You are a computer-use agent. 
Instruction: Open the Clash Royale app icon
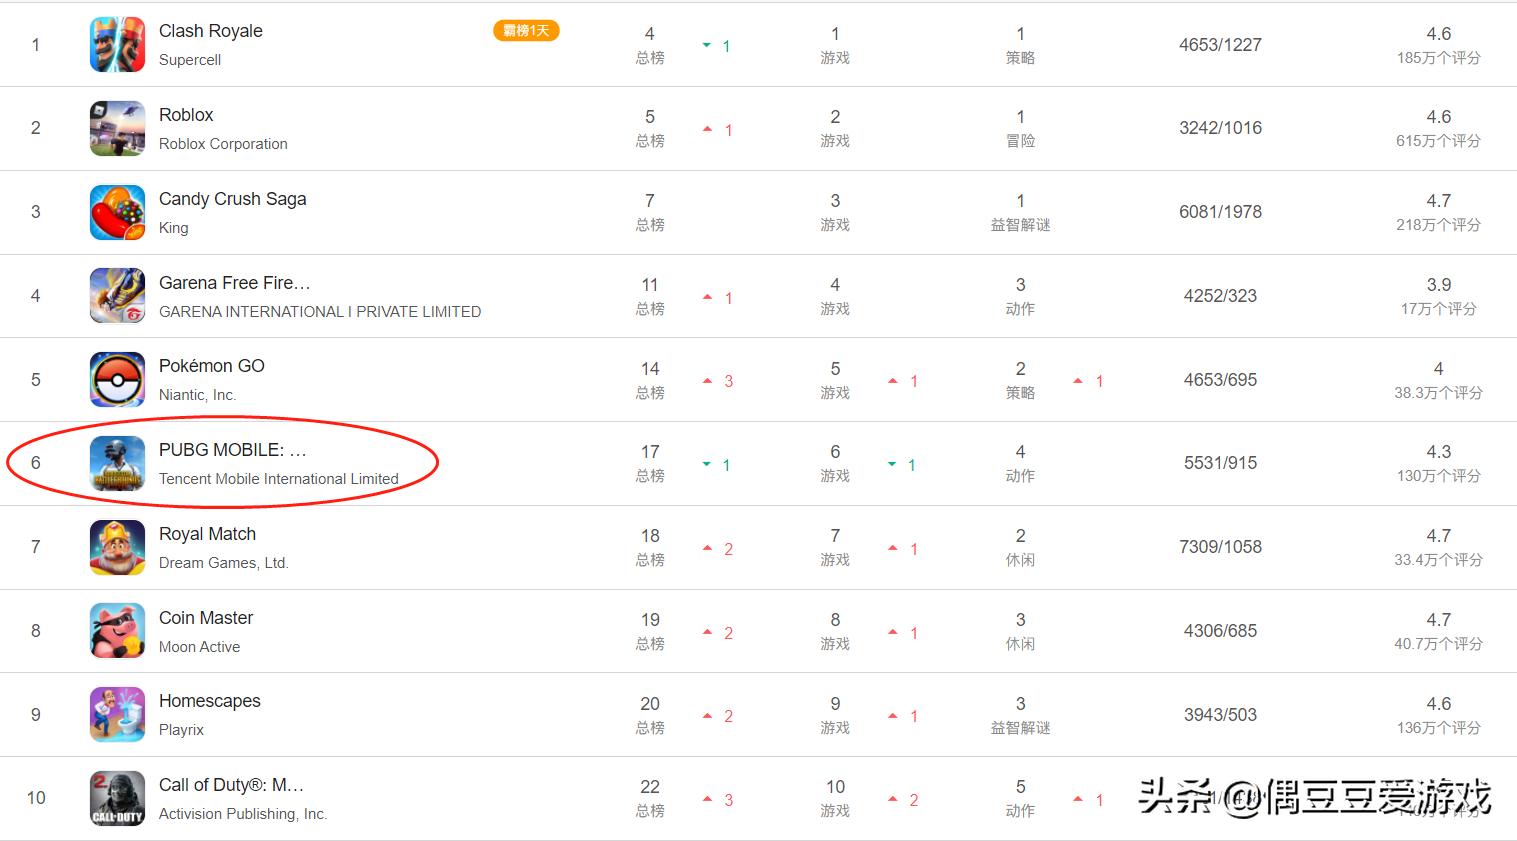[118, 45]
